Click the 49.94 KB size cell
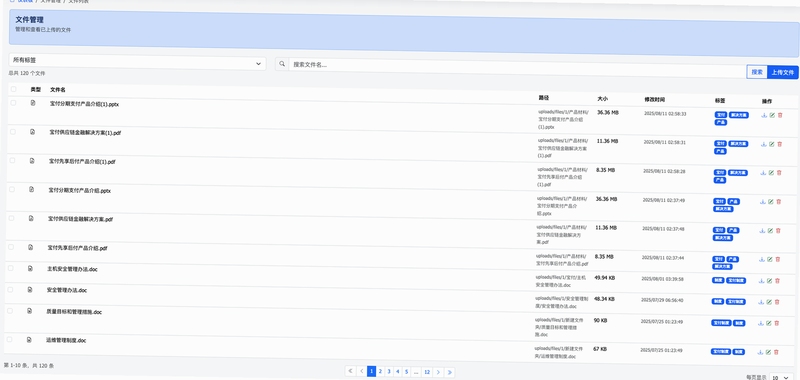The image size is (800, 380). pyautogui.click(x=604, y=278)
